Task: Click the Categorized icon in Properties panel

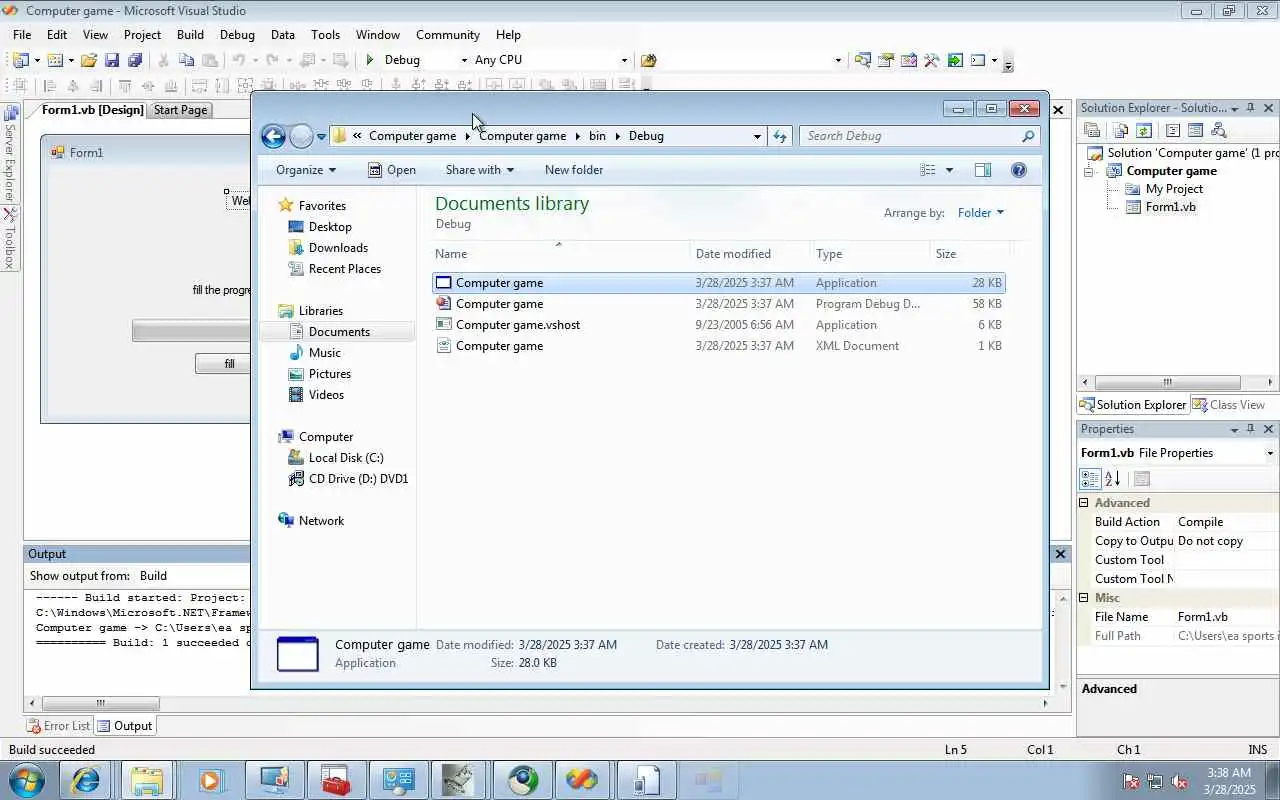Action: (x=1091, y=479)
